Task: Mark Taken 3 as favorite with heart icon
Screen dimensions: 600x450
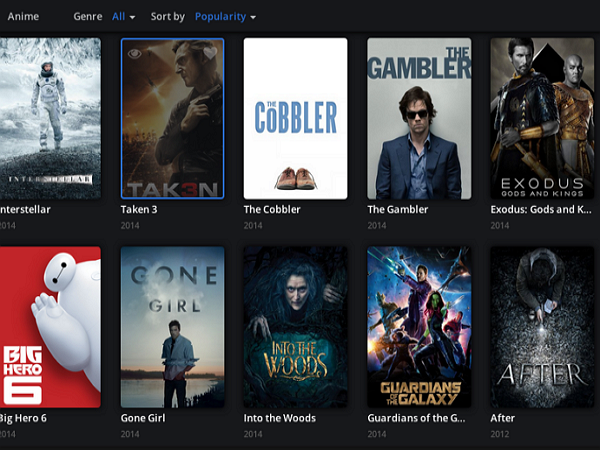Action: (210, 53)
